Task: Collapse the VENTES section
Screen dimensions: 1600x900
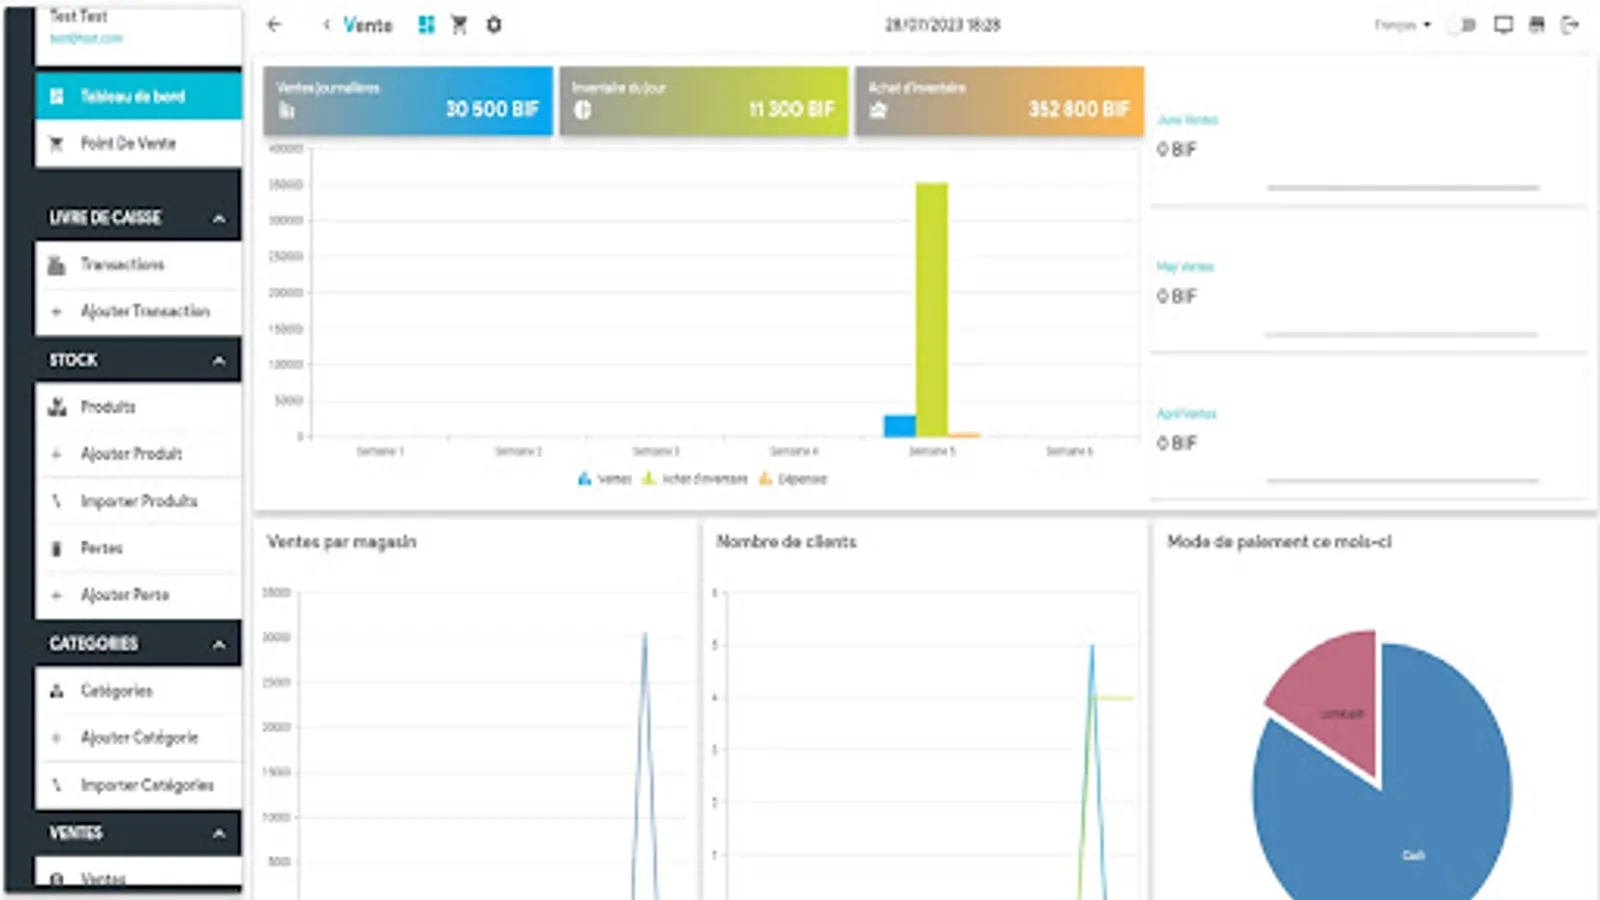Action: pyautogui.click(x=218, y=833)
